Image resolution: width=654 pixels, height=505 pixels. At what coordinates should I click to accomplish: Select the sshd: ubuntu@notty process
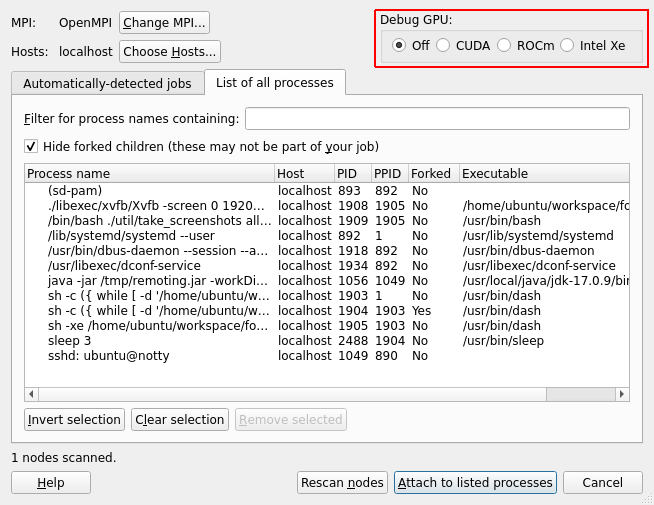coord(327,356)
